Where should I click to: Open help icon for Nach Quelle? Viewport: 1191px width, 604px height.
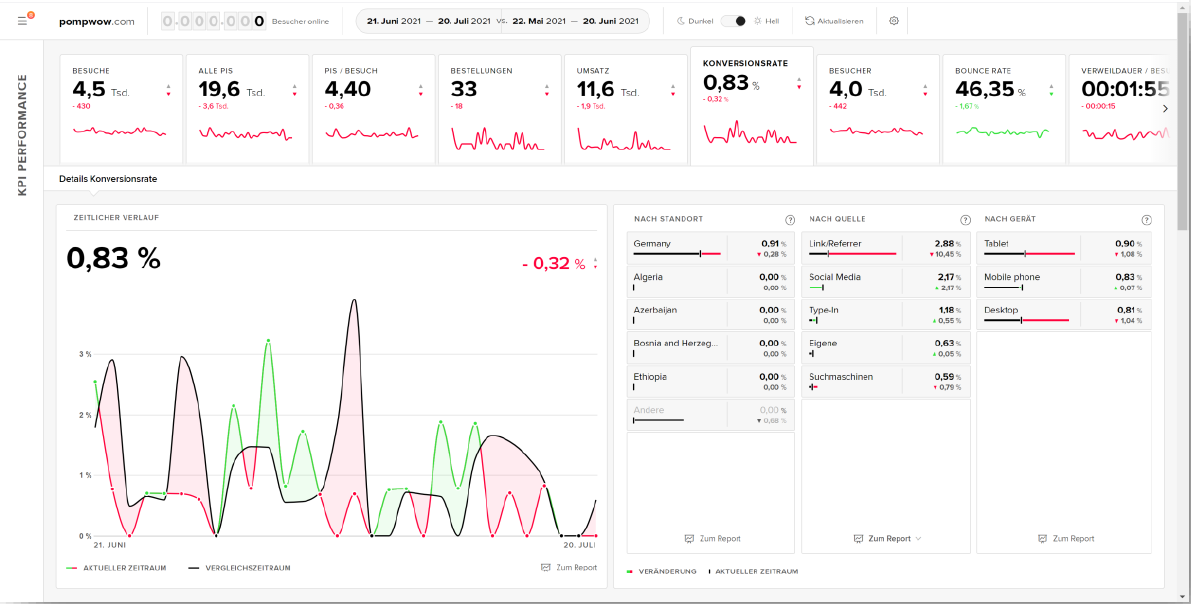(x=965, y=220)
